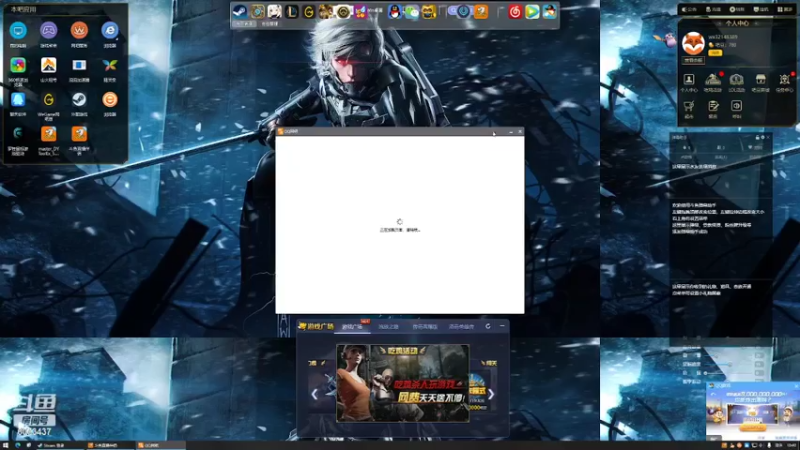
Task: Launch Steam icon in left app panel
Action: [x=79, y=99]
